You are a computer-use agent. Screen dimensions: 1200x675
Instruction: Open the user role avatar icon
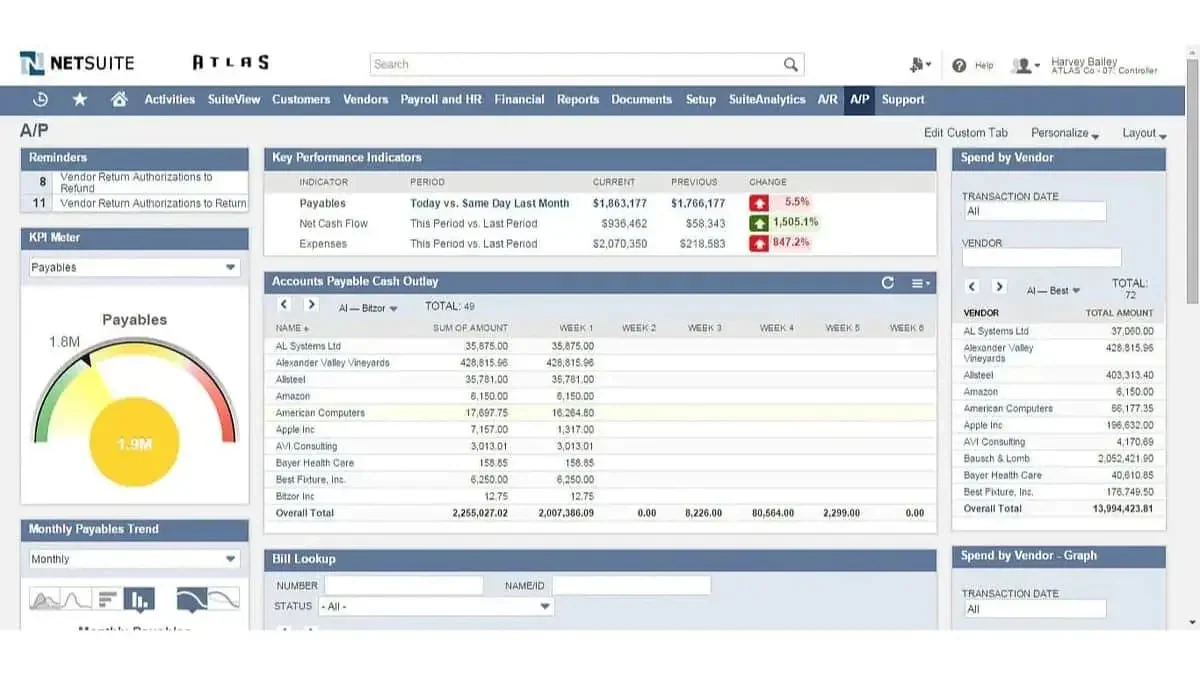(1025, 65)
